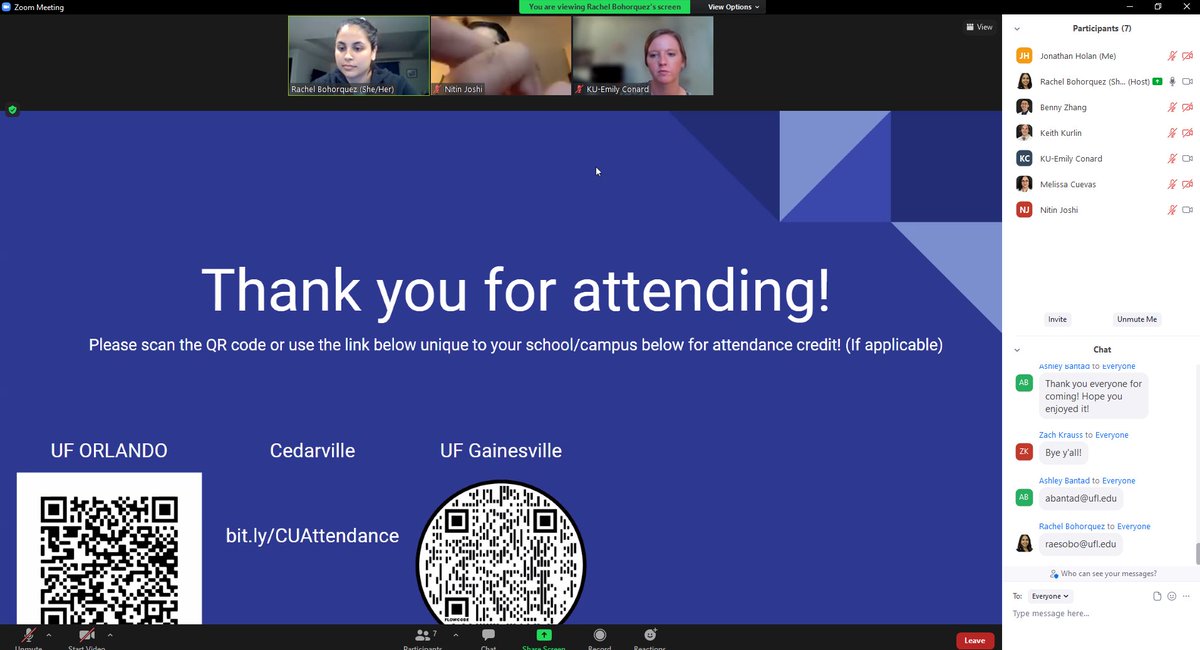
Task: Open the View layout menu
Action: tap(980, 27)
